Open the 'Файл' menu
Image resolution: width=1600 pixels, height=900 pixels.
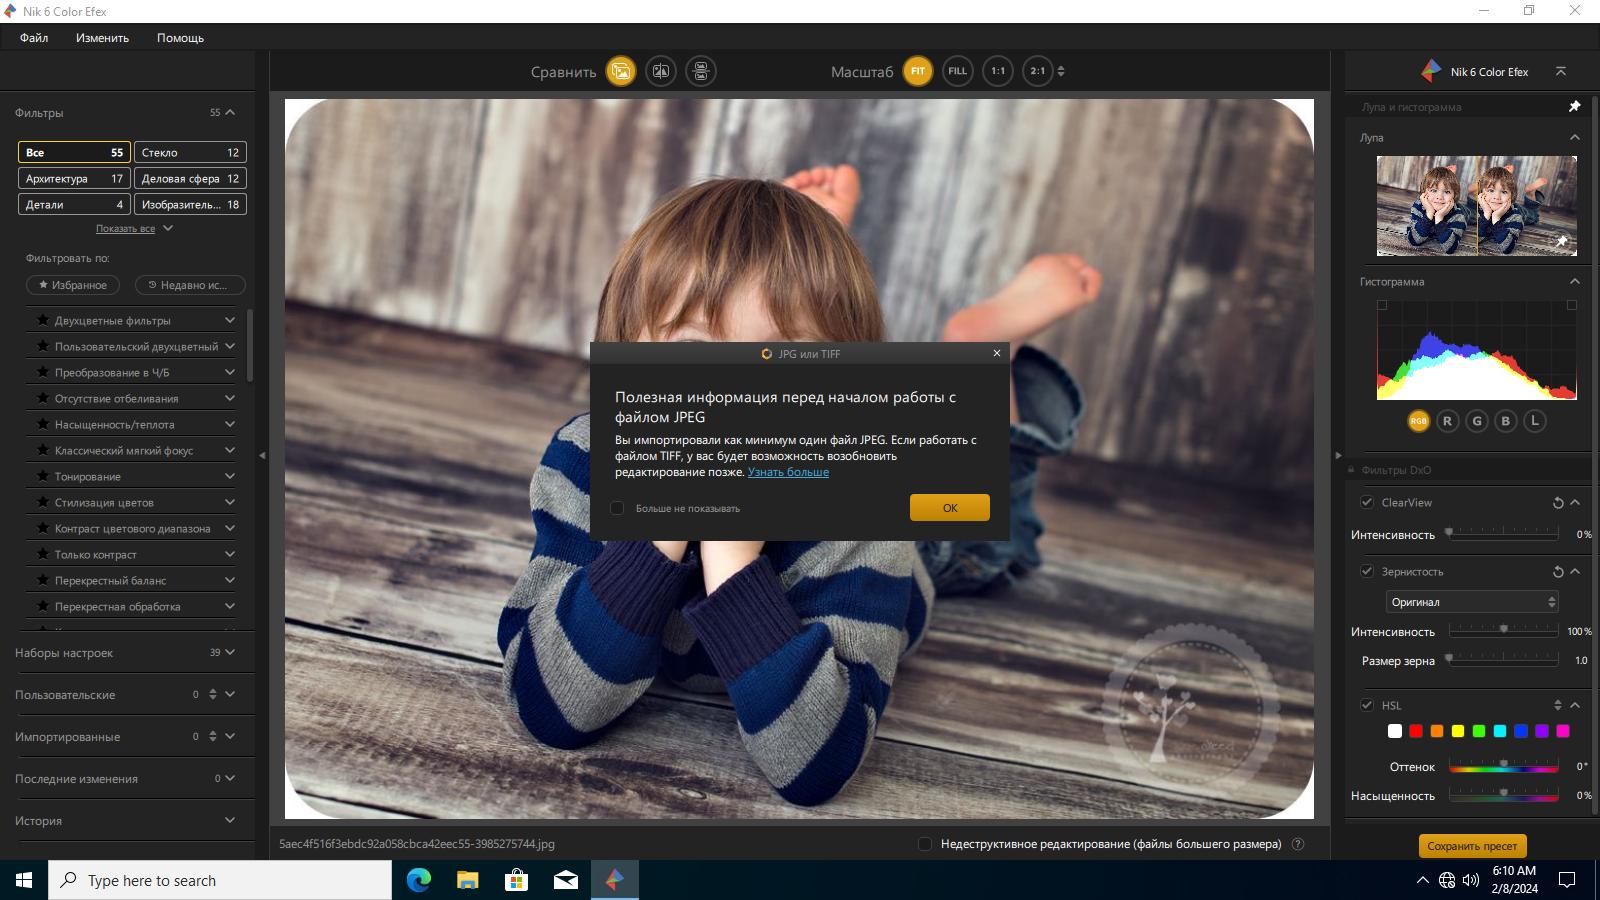coord(34,38)
